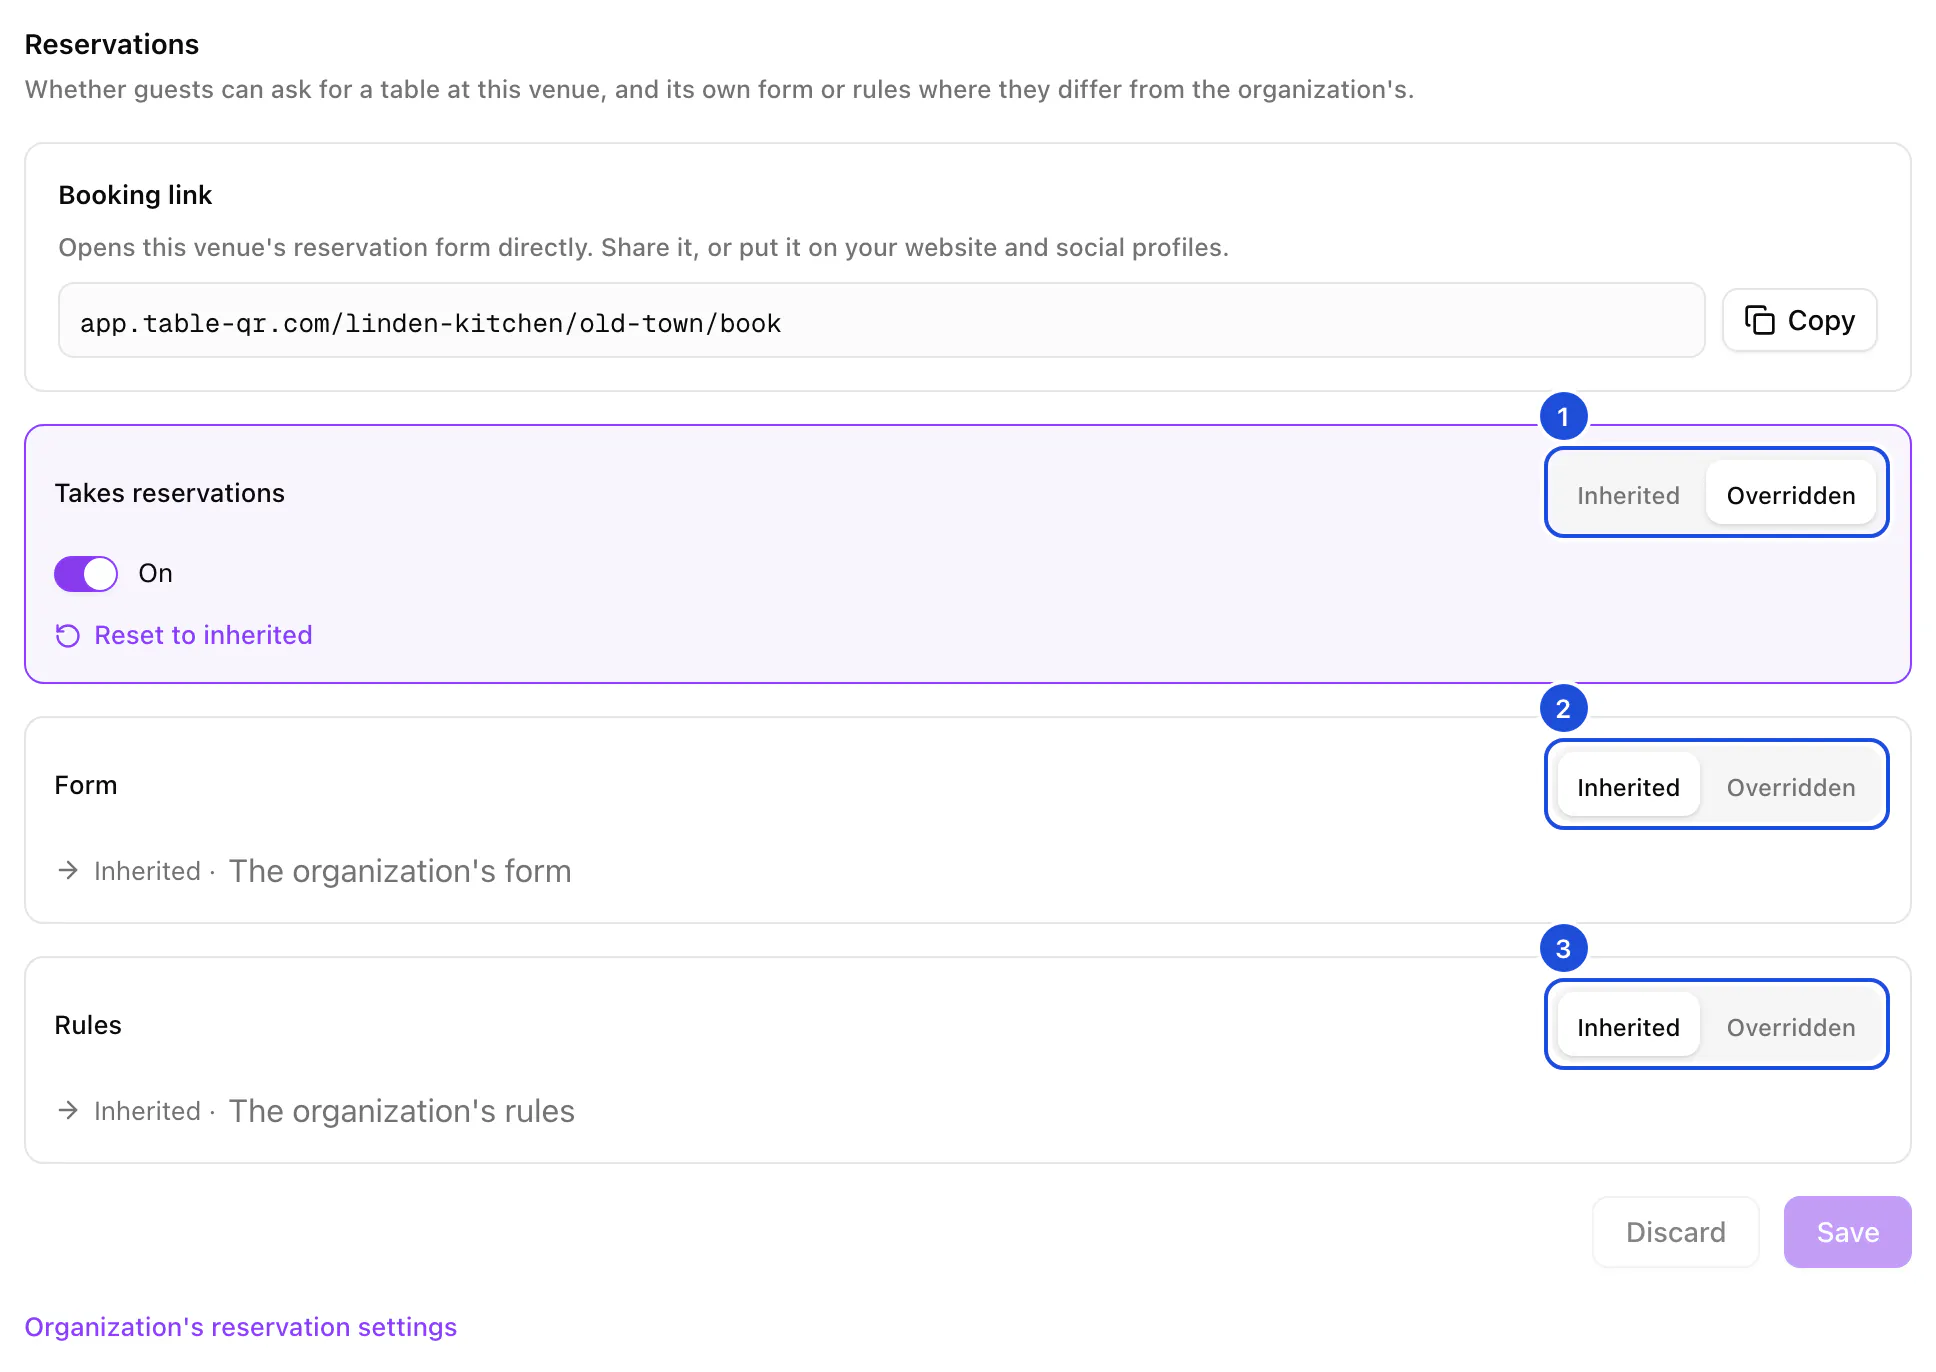
Task: Click the arrow icon before The organization's form
Action: point(68,870)
